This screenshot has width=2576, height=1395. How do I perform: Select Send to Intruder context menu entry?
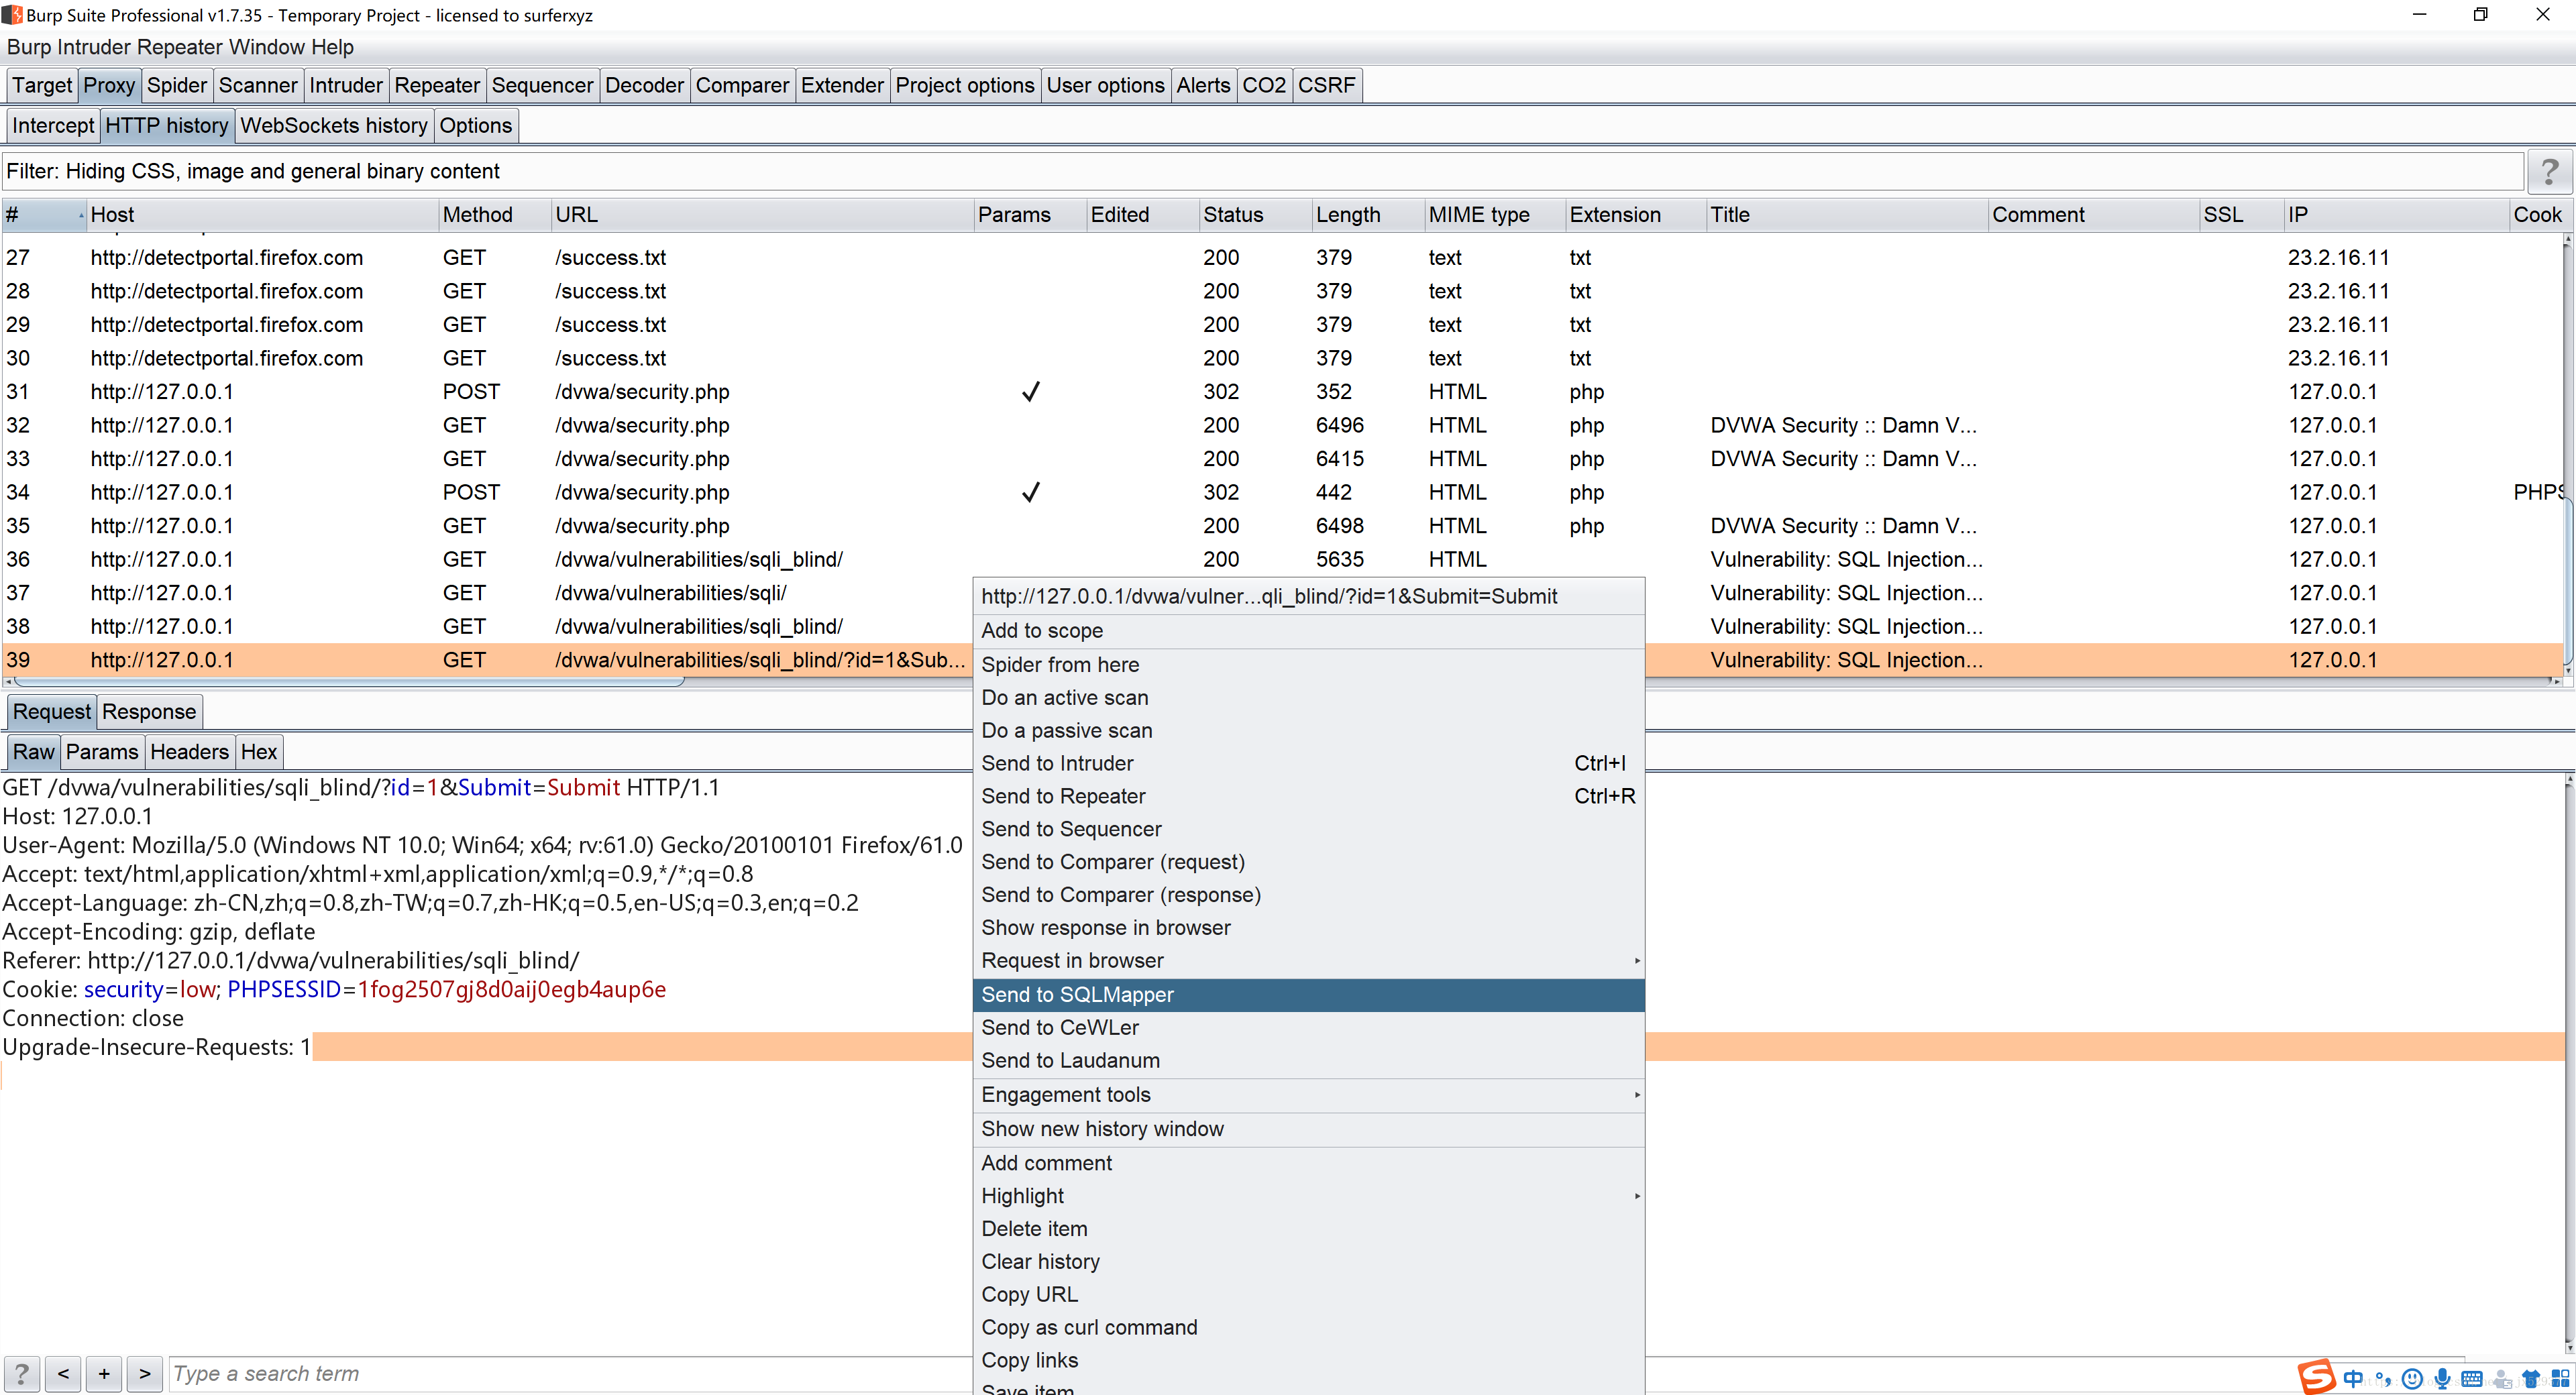pyautogui.click(x=1308, y=763)
